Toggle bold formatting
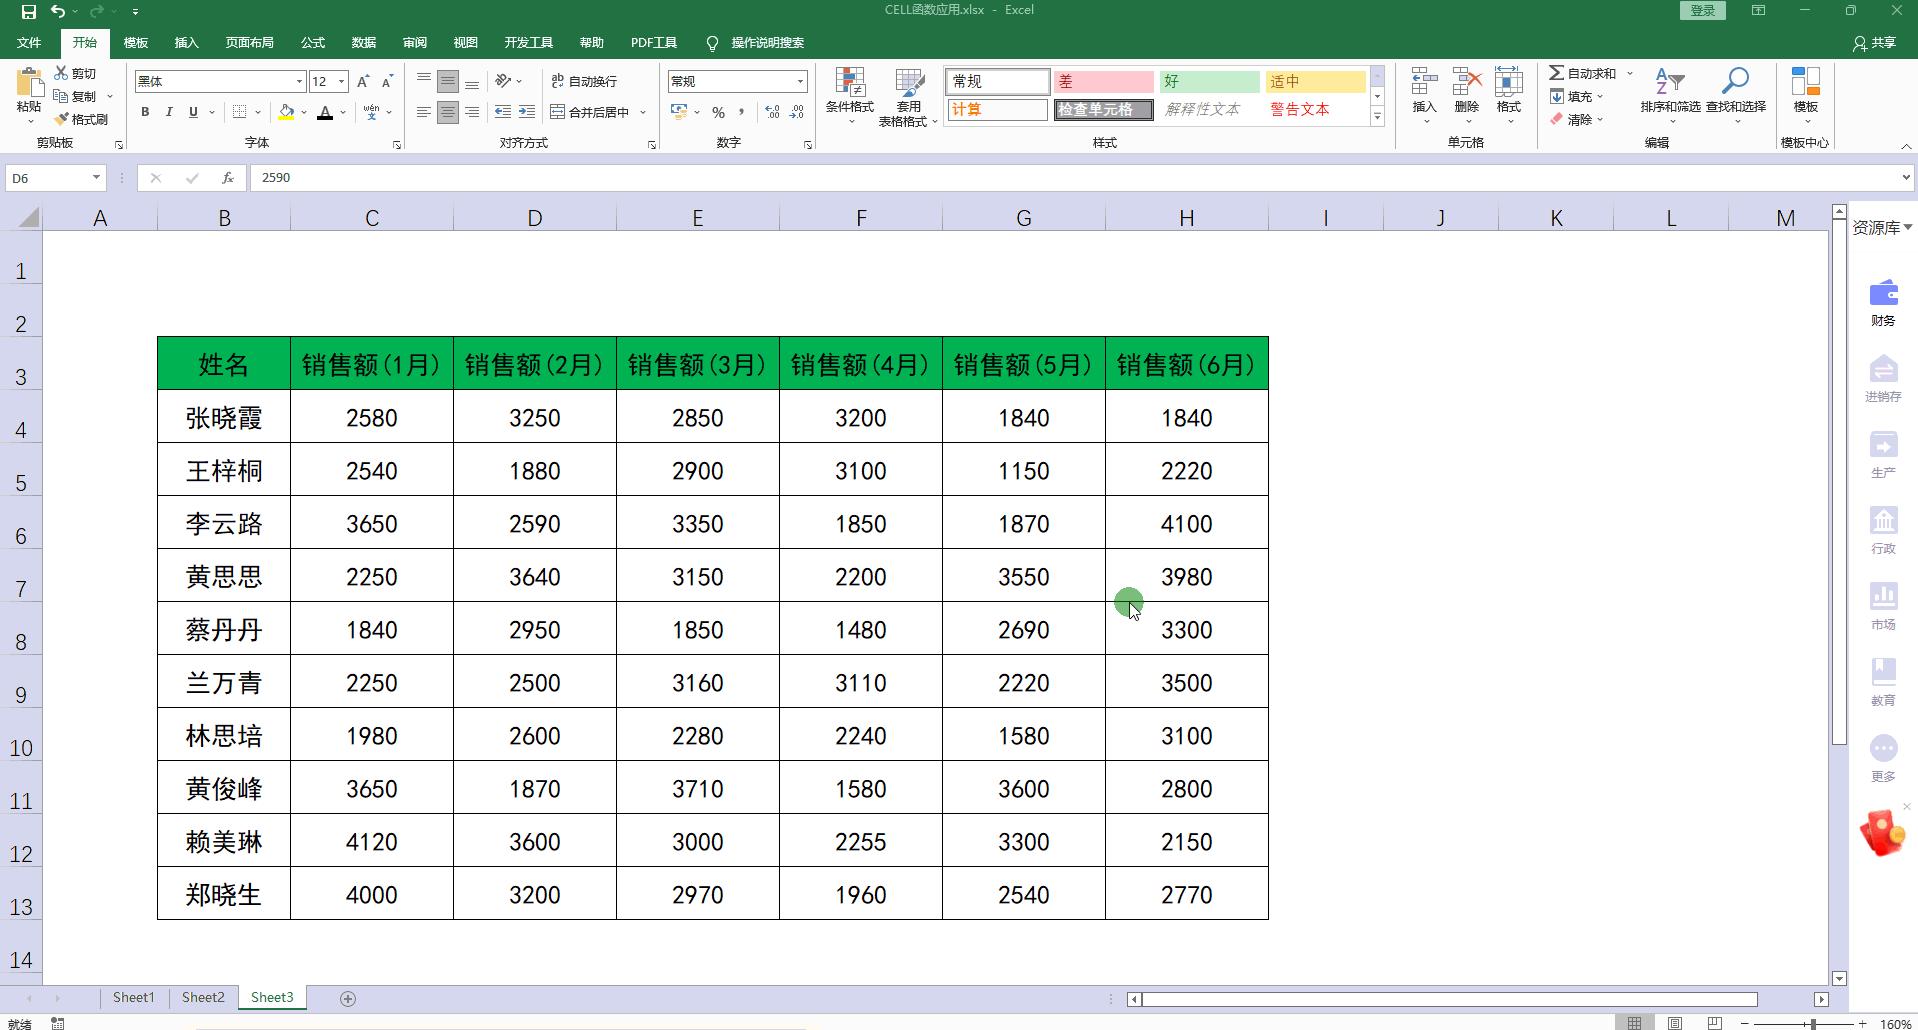This screenshot has width=1918, height=1030. pyautogui.click(x=145, y=112)
